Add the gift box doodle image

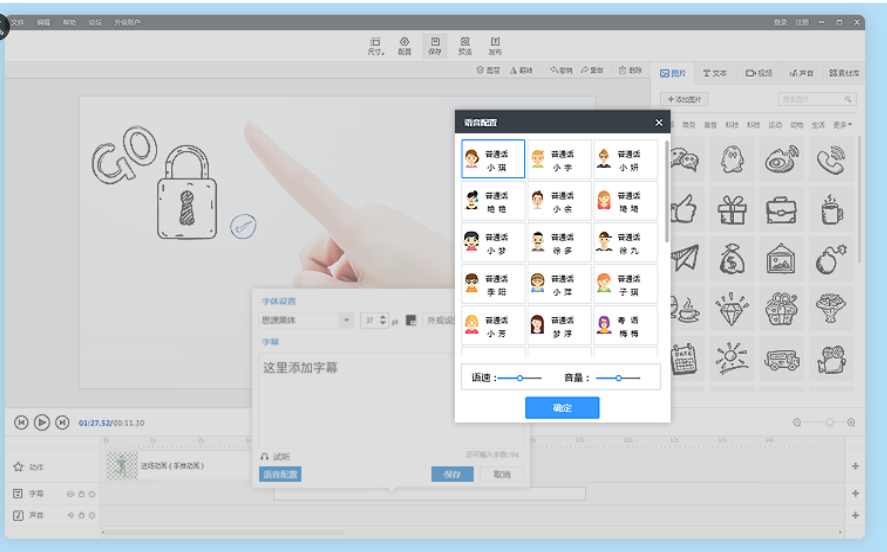732,209
